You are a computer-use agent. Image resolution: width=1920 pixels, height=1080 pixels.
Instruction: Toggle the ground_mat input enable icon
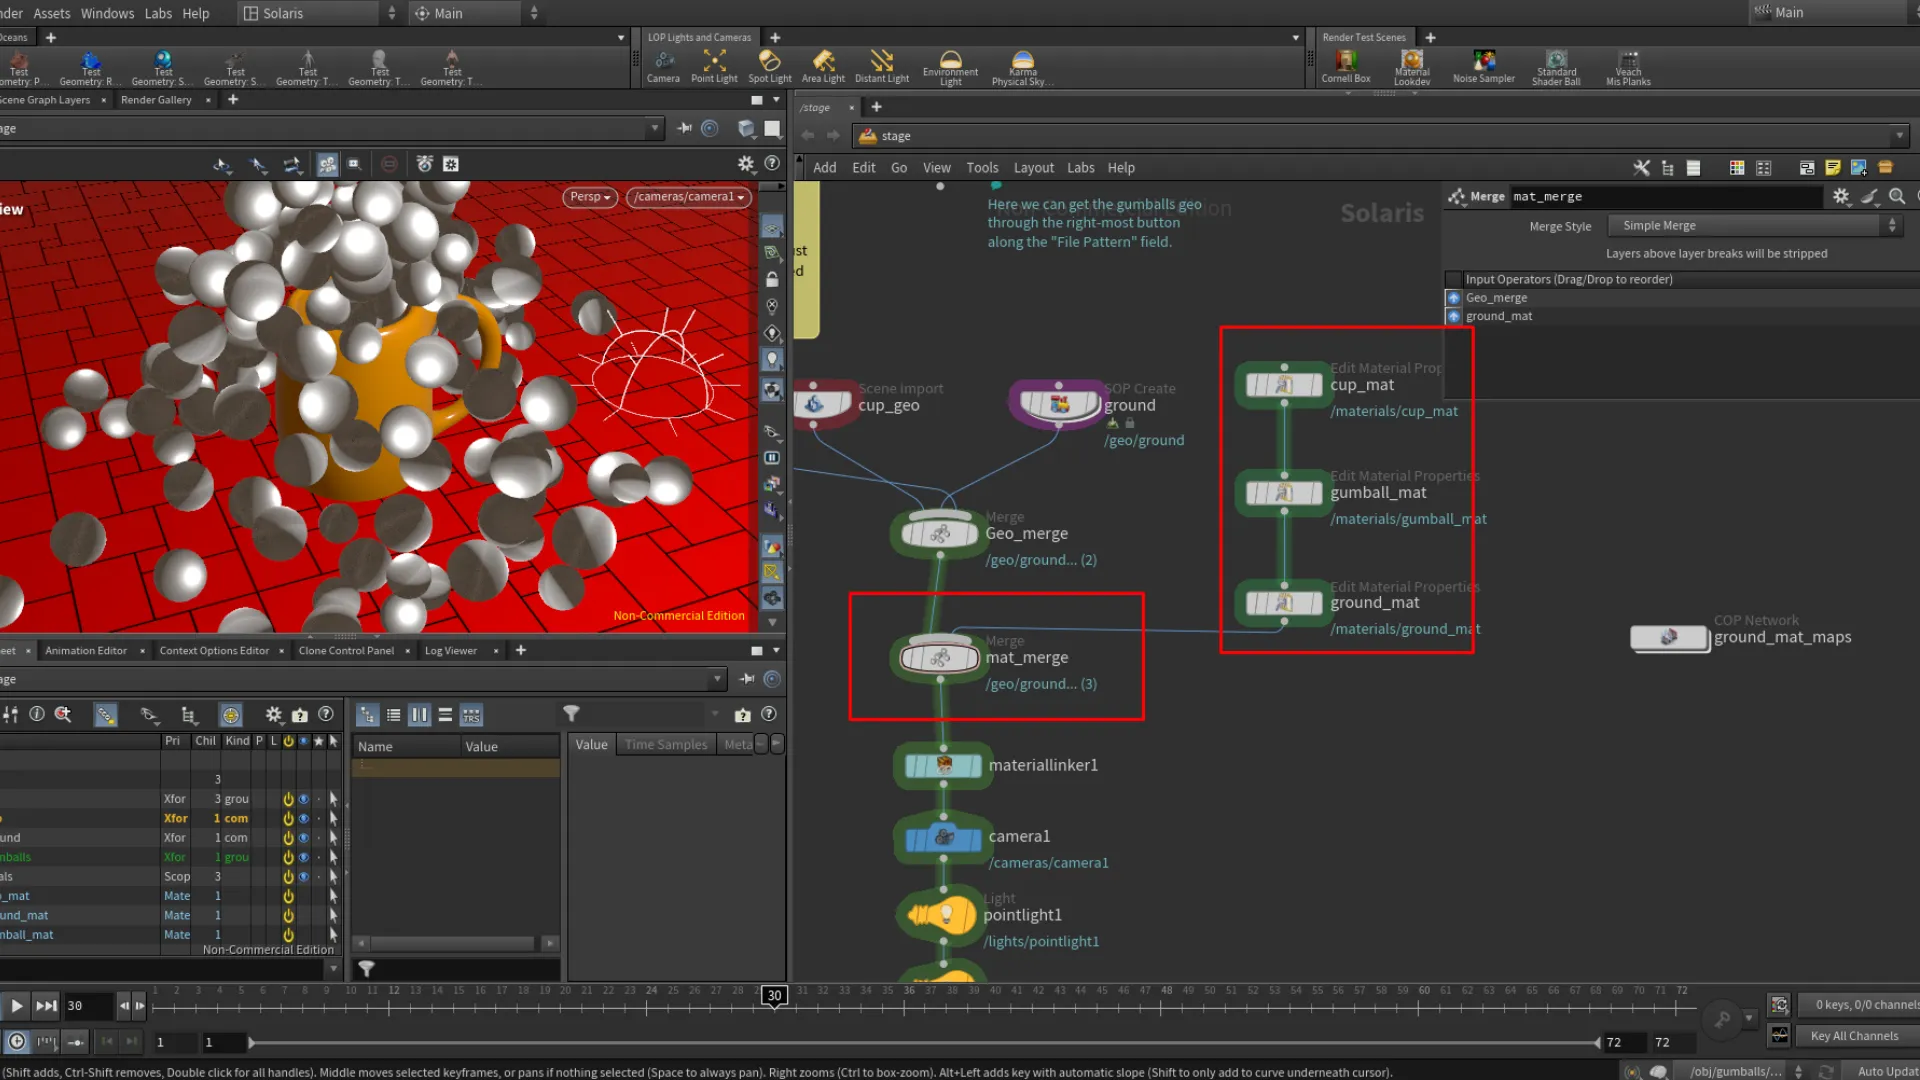point(1454,316)
